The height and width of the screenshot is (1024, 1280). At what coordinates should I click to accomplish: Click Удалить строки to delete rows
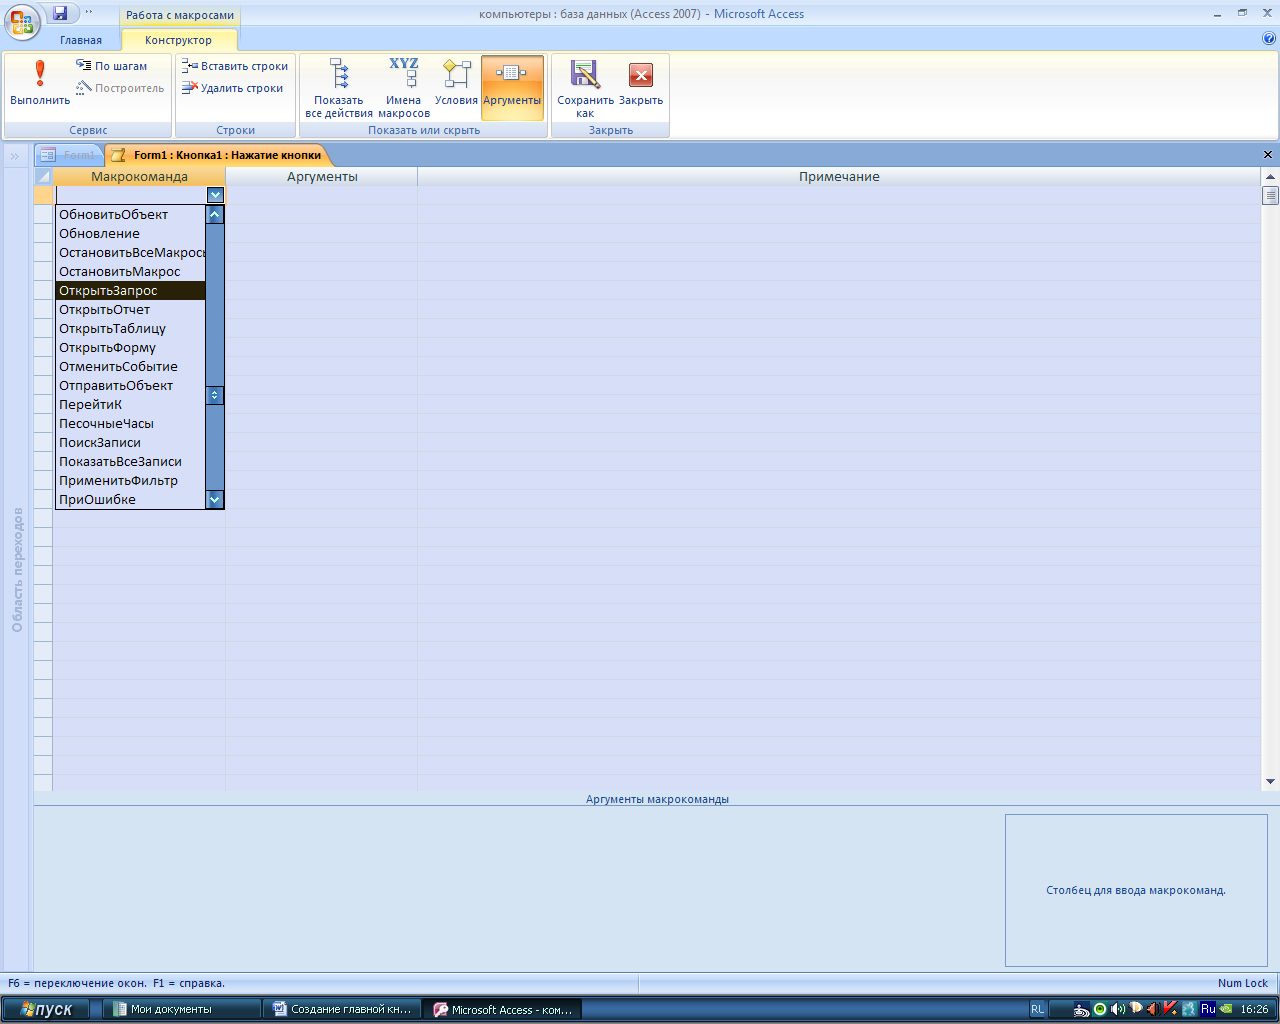point(233,88)
